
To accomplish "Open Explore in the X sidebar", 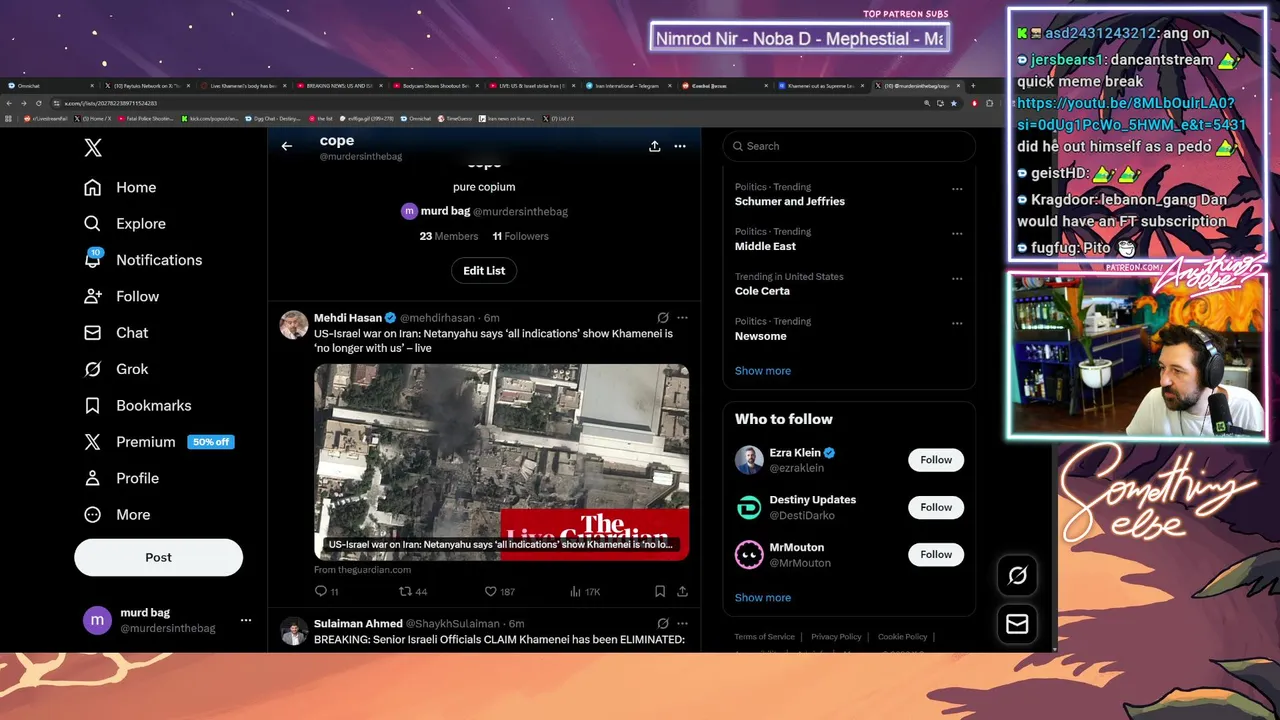I will [x=125, y=224].
